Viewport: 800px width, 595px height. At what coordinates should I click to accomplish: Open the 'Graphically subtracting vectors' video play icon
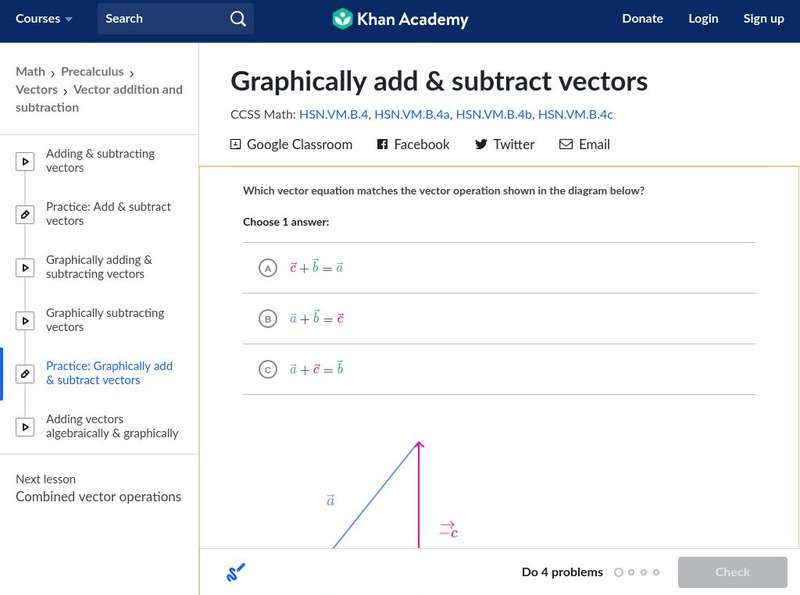(x=25, y=320)
